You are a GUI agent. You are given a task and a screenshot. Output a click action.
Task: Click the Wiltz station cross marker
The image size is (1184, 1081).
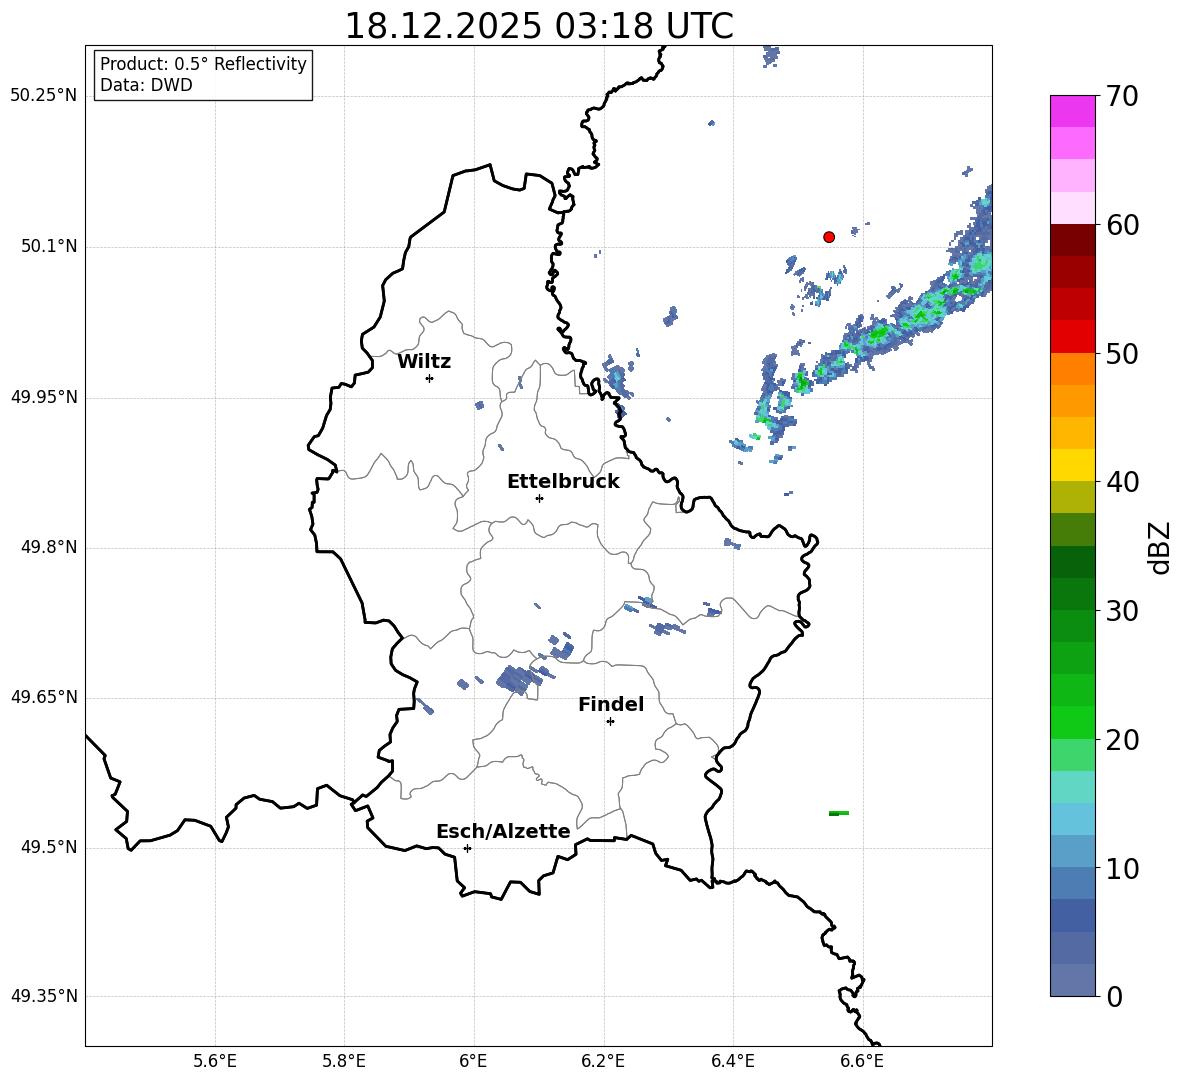[430, 378]
